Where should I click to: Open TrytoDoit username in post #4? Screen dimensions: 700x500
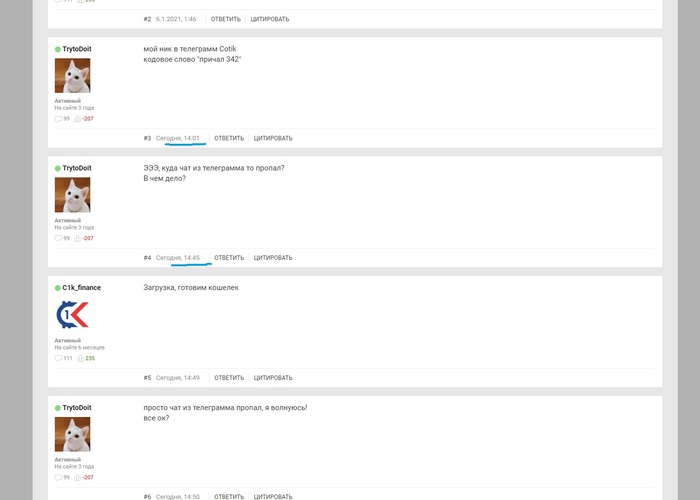click(77, 168)
